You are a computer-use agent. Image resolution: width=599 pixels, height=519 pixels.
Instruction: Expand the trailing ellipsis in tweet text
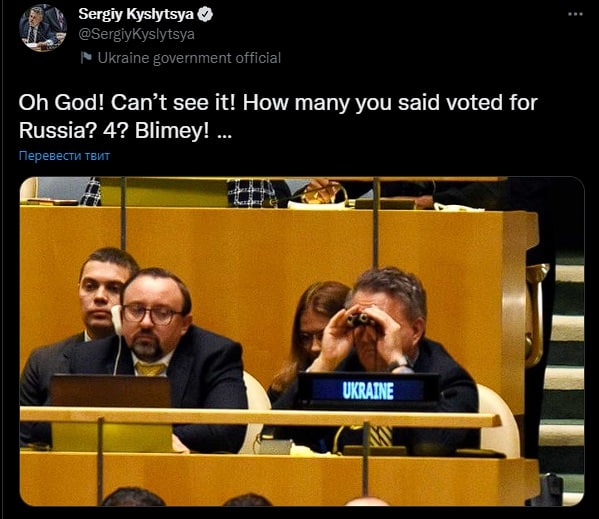224,132
